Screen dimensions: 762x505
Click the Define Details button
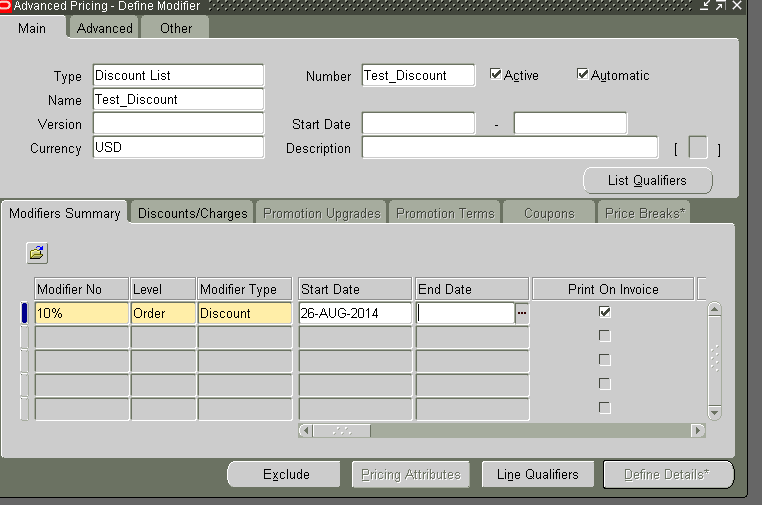click(668, 474)
